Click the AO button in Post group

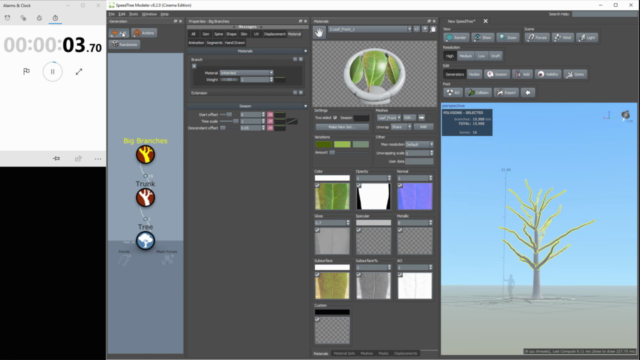click(x=453, y=93)
